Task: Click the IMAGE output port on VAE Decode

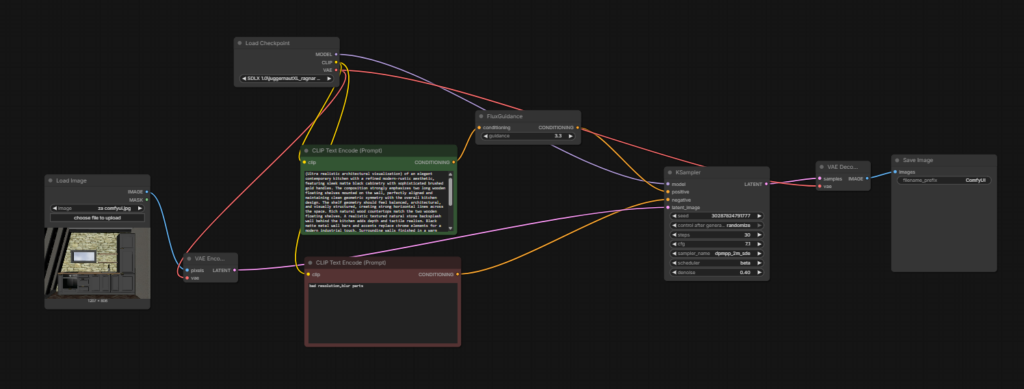Action: coord(867,178)
